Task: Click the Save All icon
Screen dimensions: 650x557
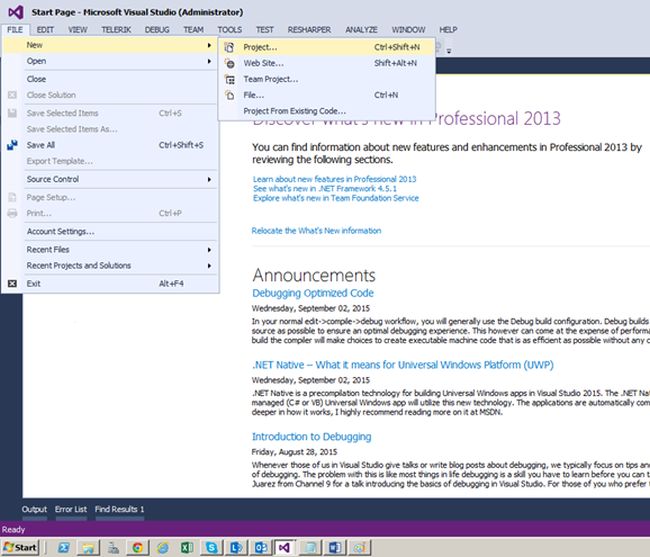Action: tap(12, 145)
